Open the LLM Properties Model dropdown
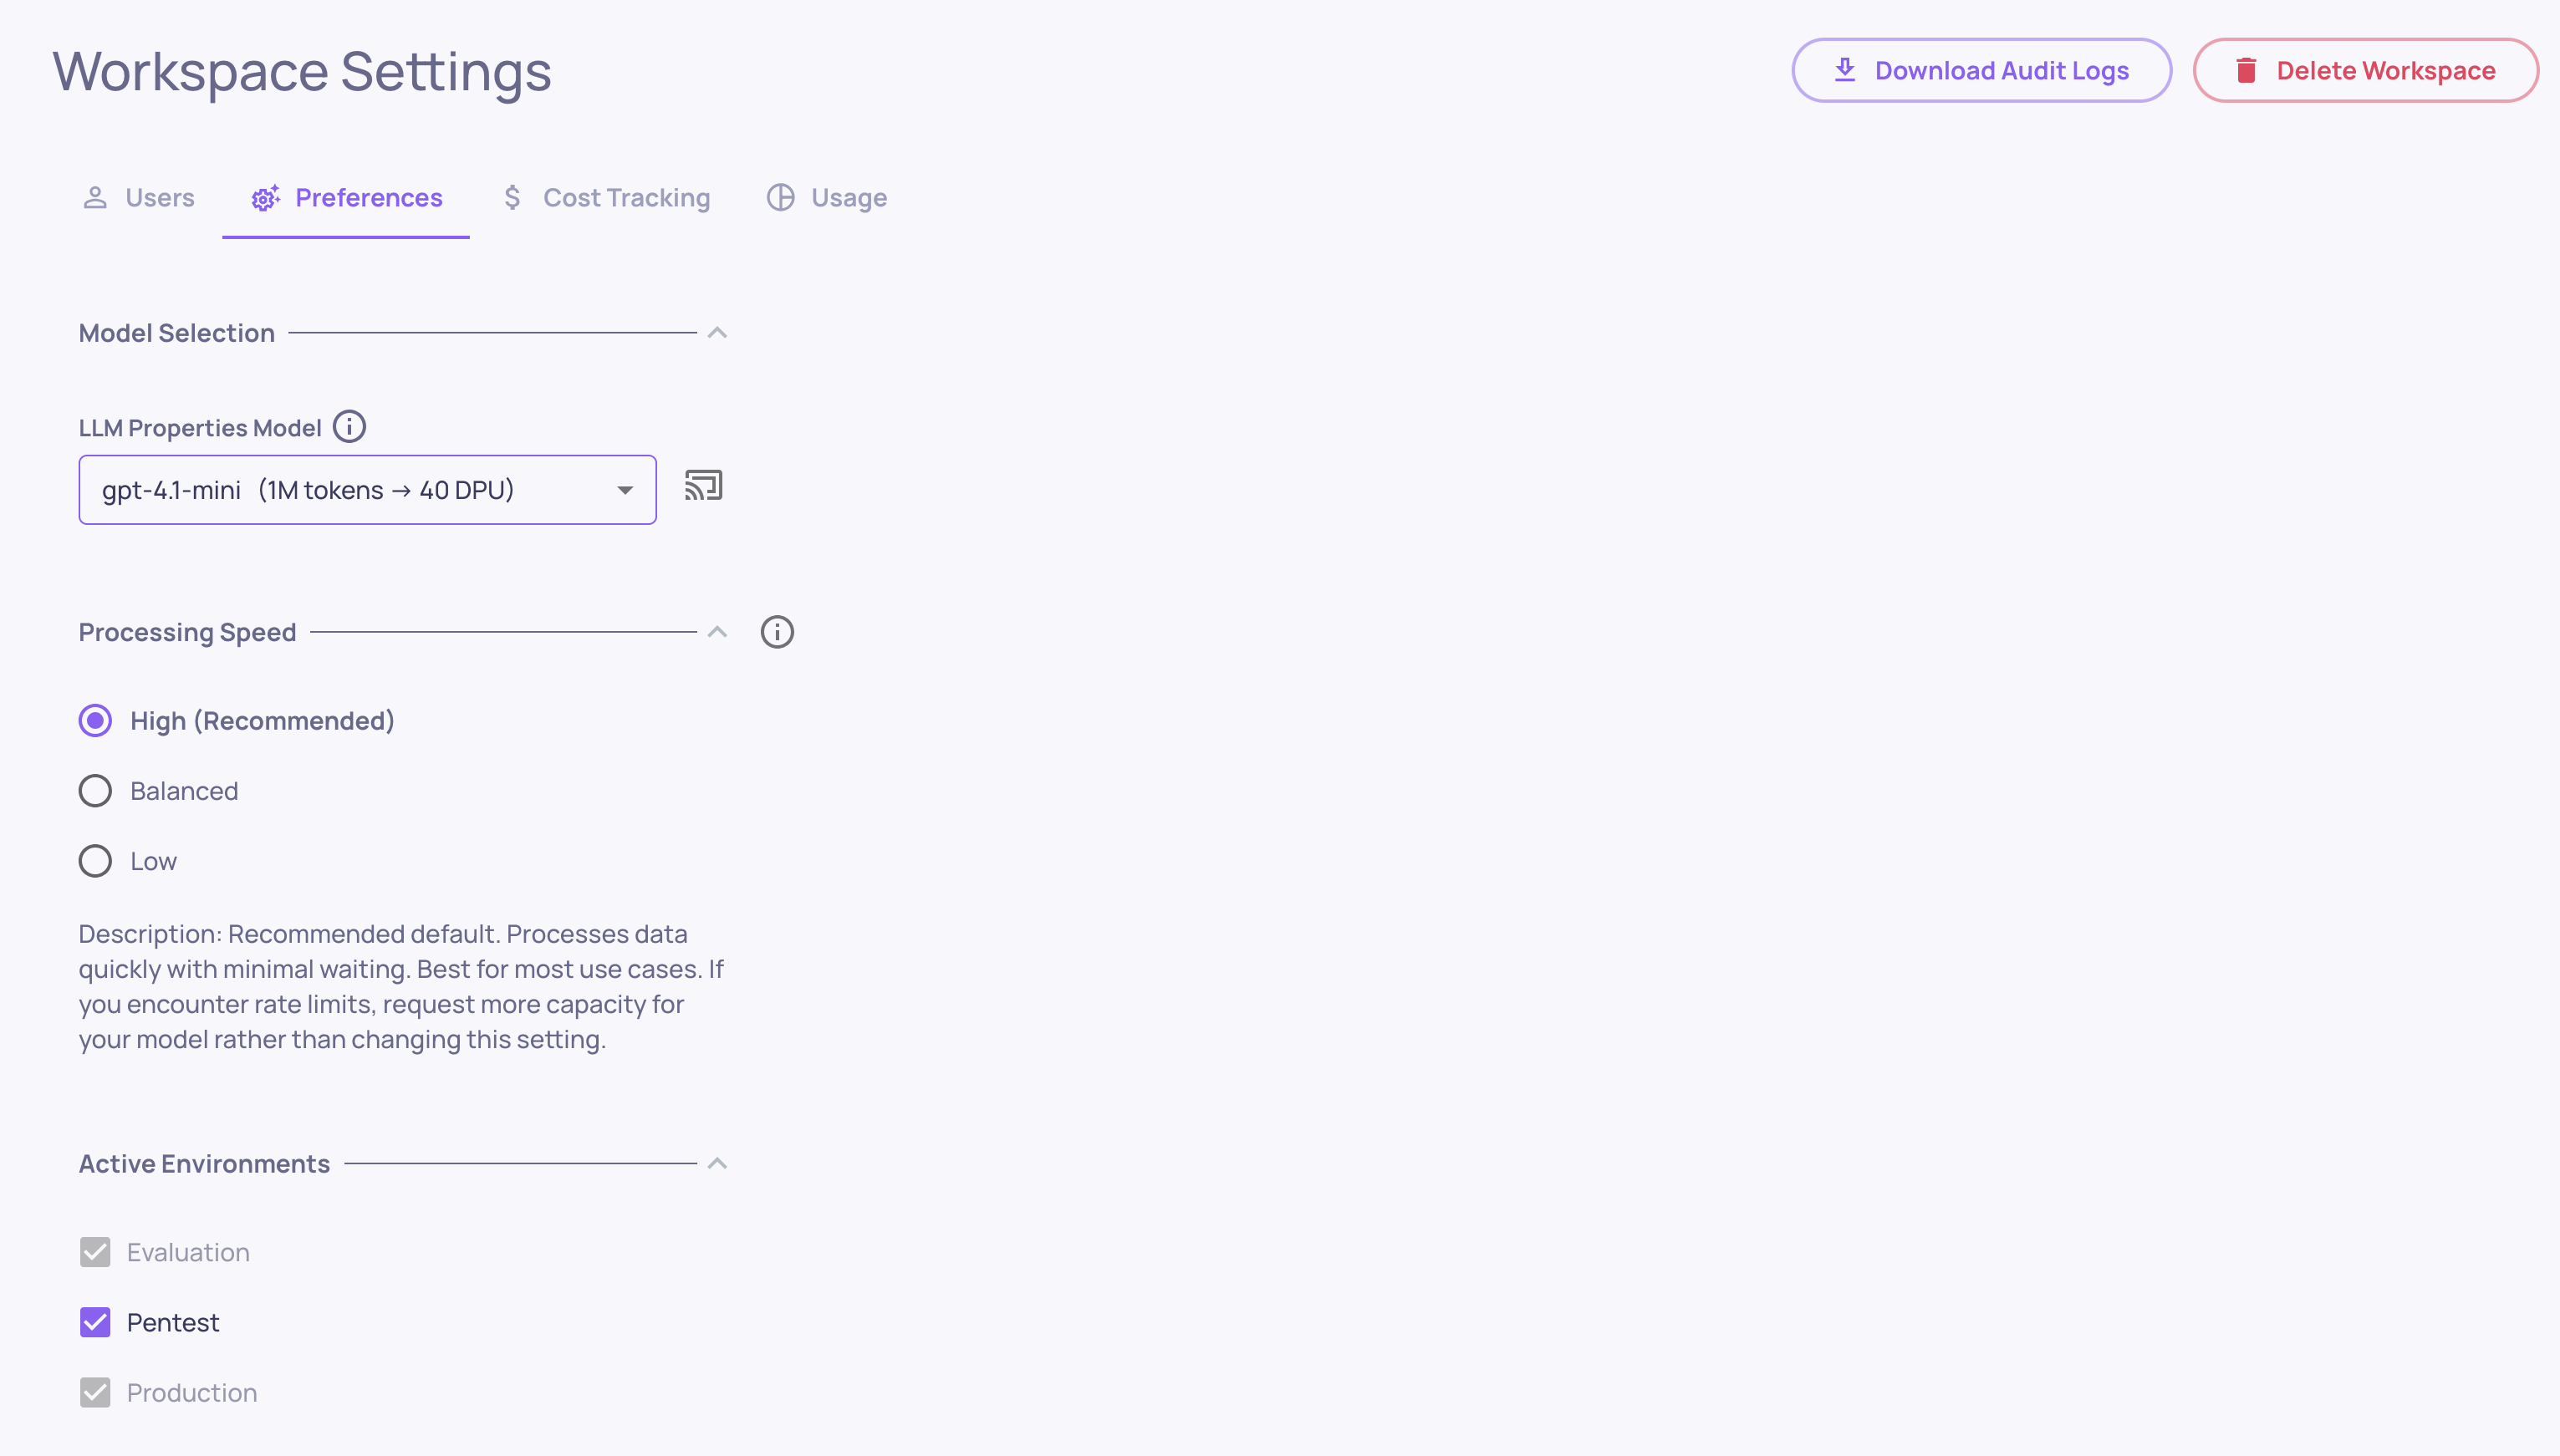The height and width of the screenshot is (1456, 2560). [367, 490]
